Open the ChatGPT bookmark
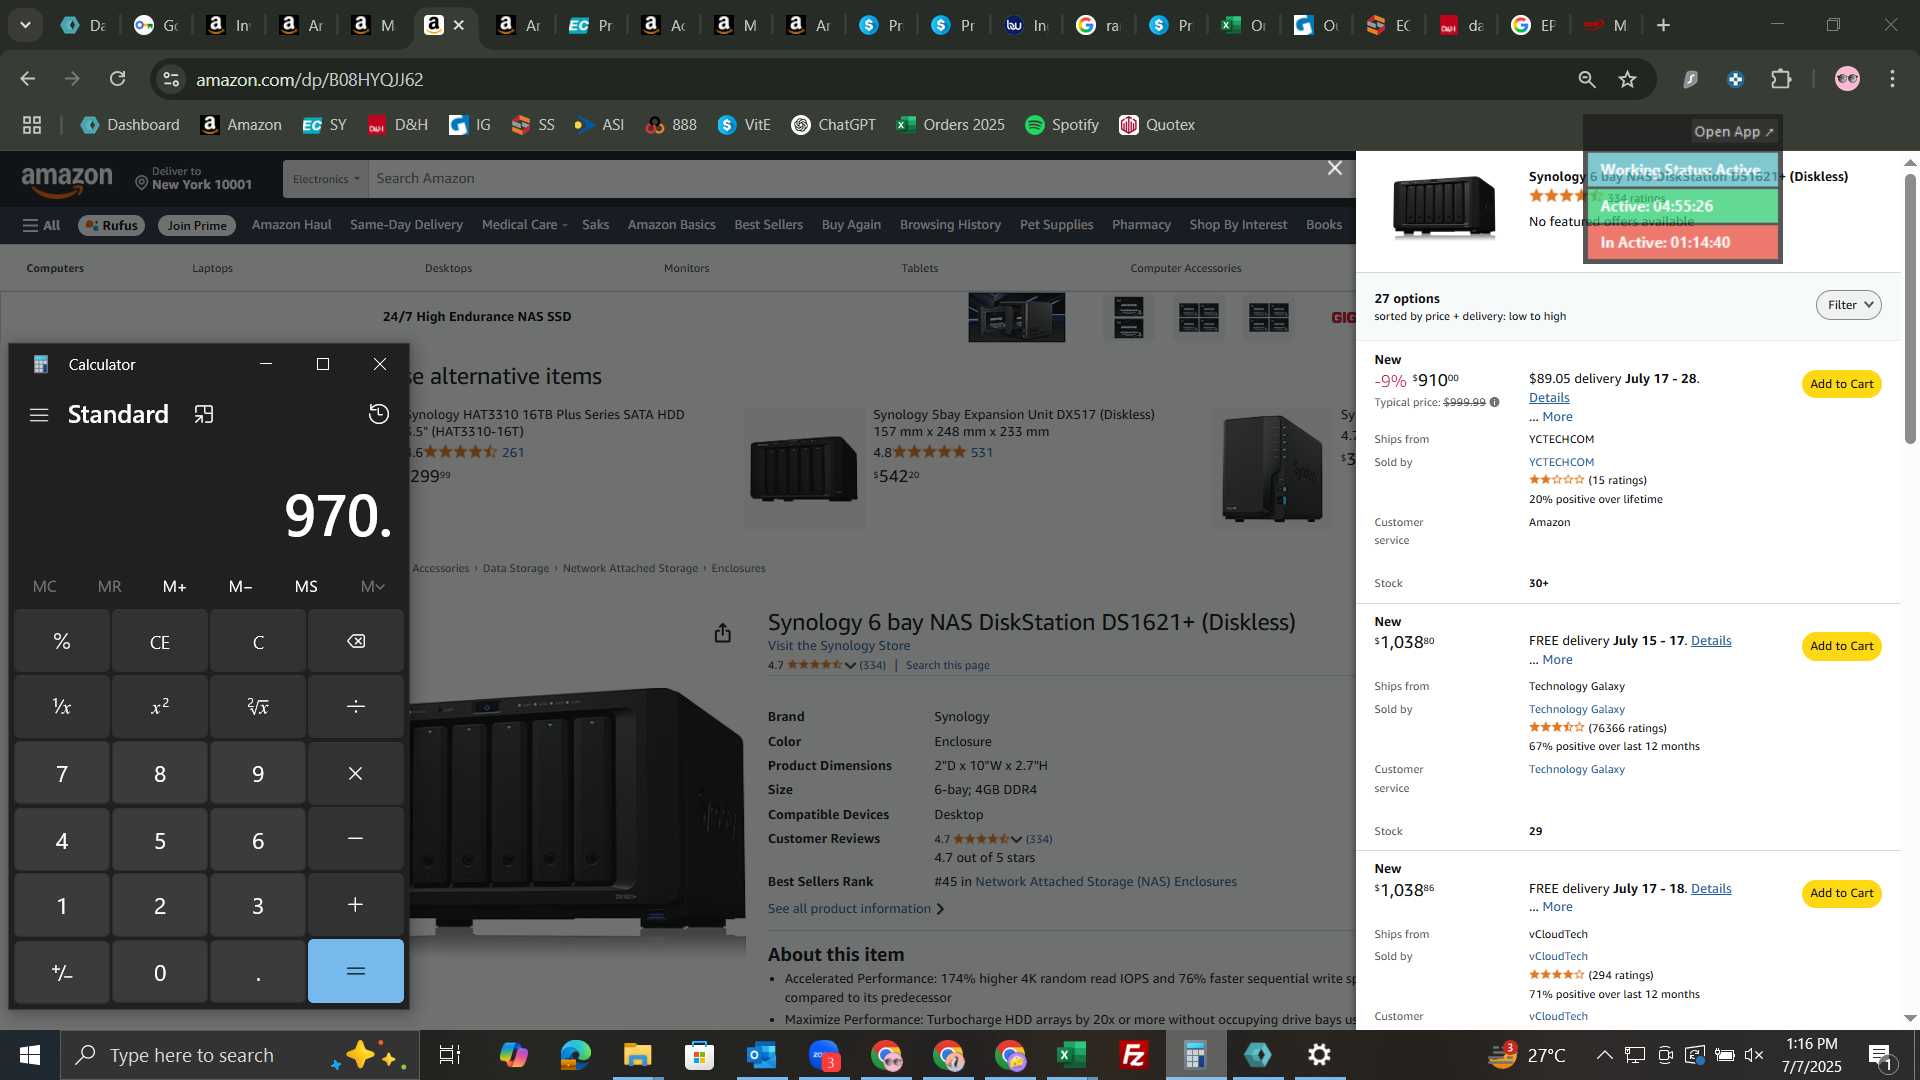This screenshot has width=1920, height=1080. point(833,125)
